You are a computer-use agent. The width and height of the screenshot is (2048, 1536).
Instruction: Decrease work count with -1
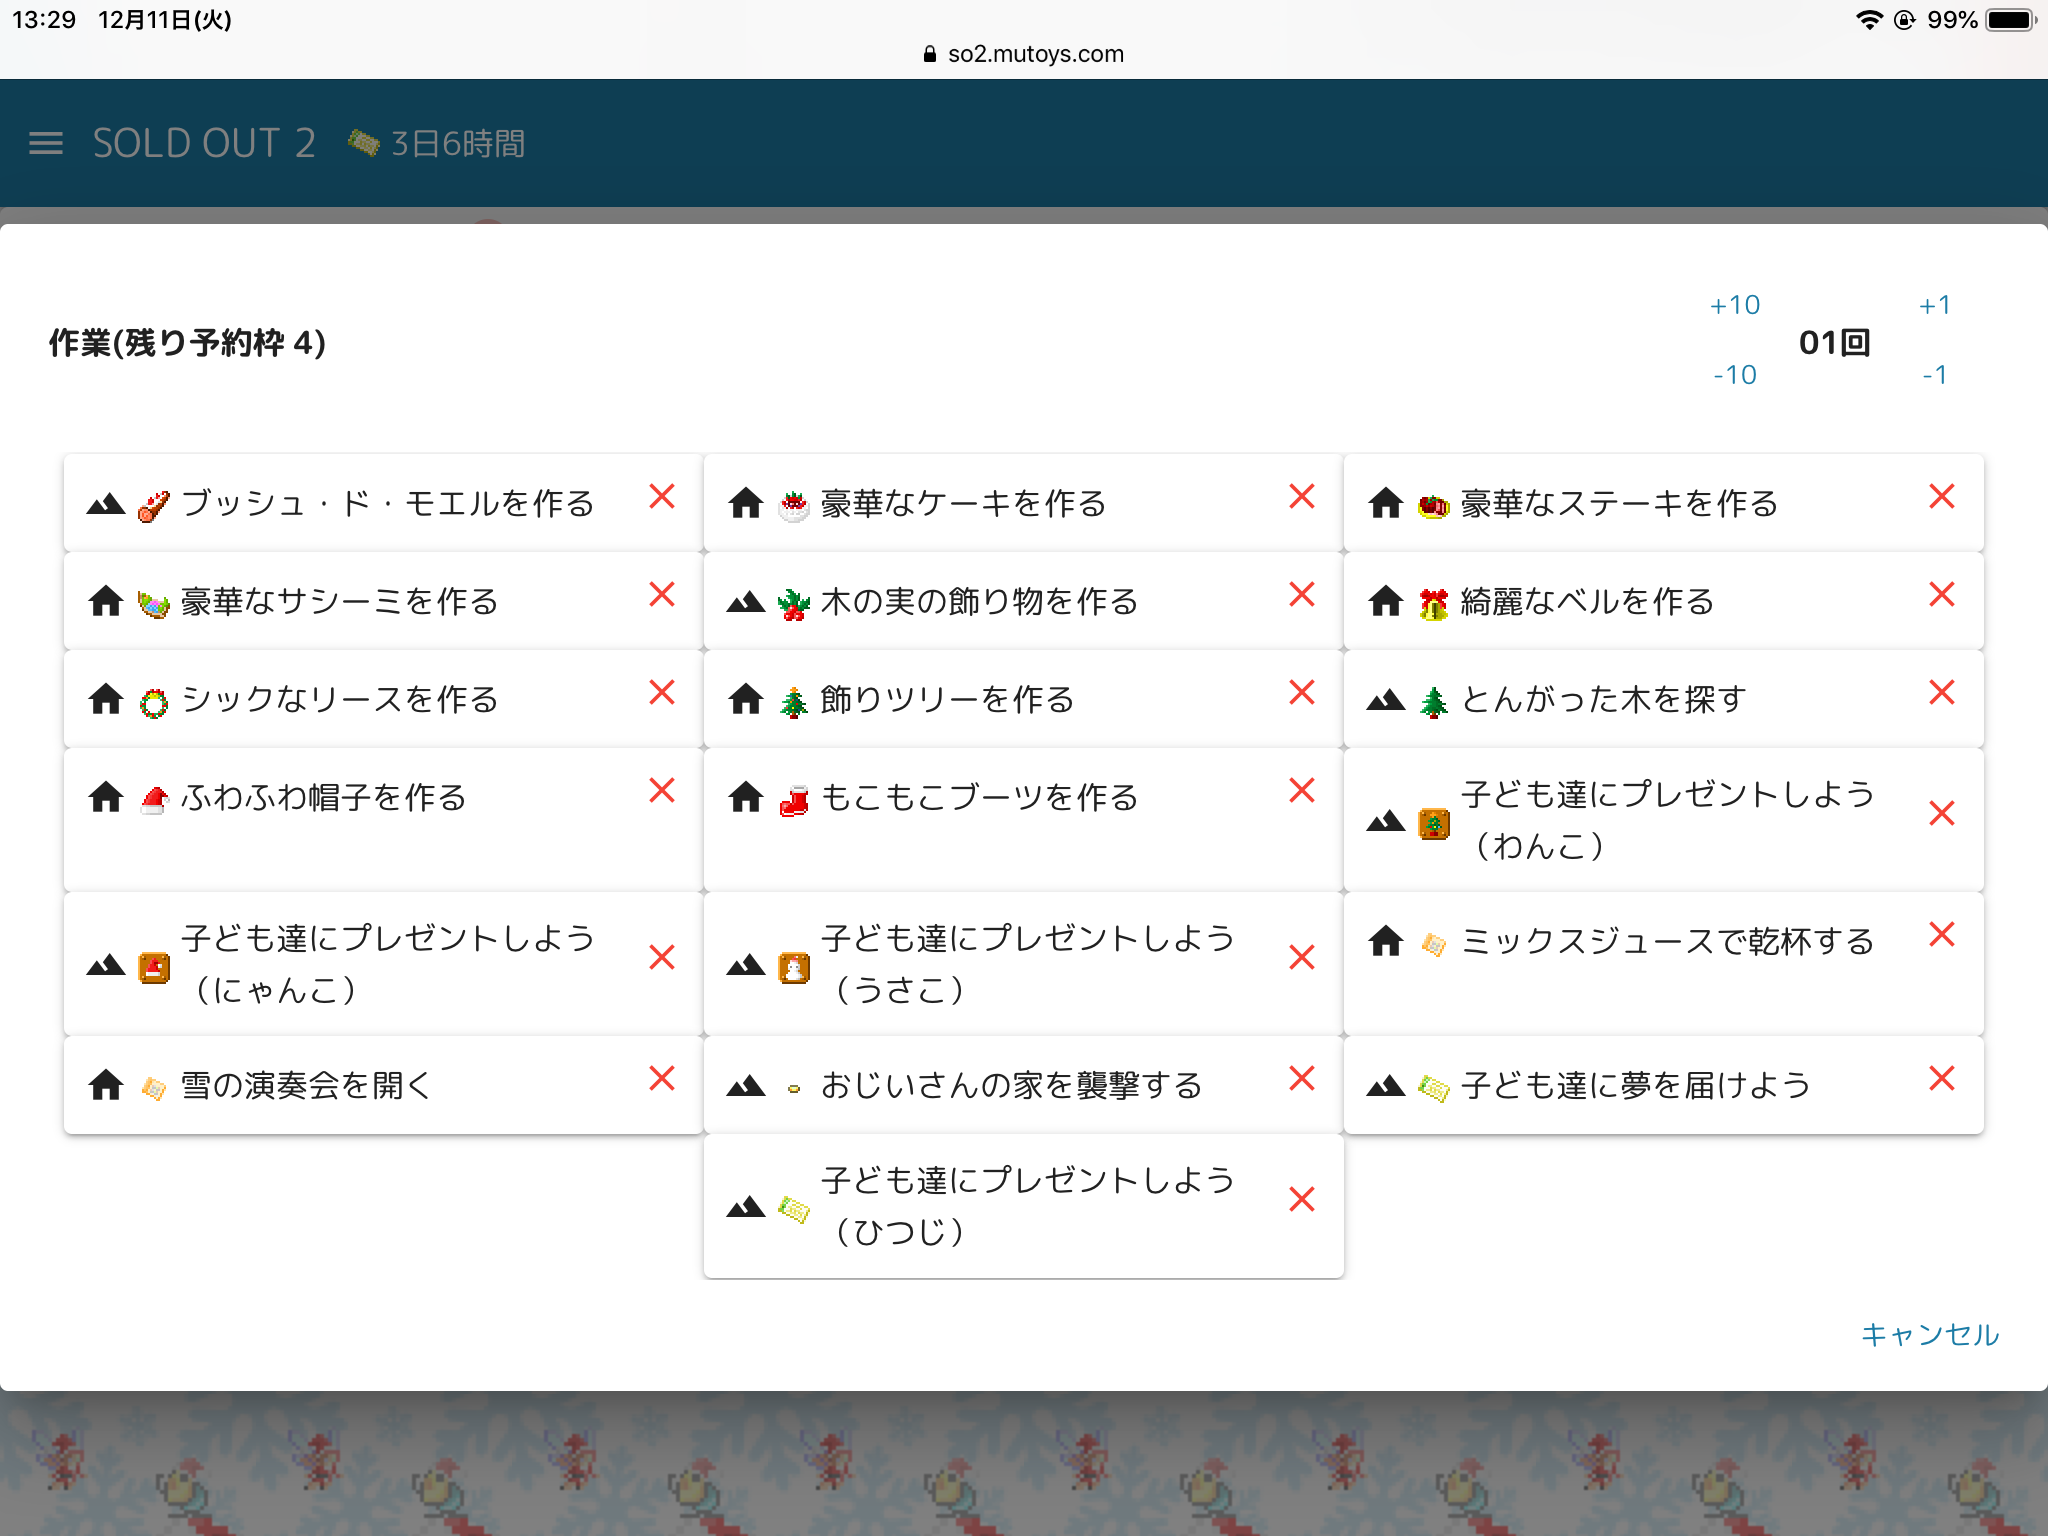click(x=1935, y=375)
